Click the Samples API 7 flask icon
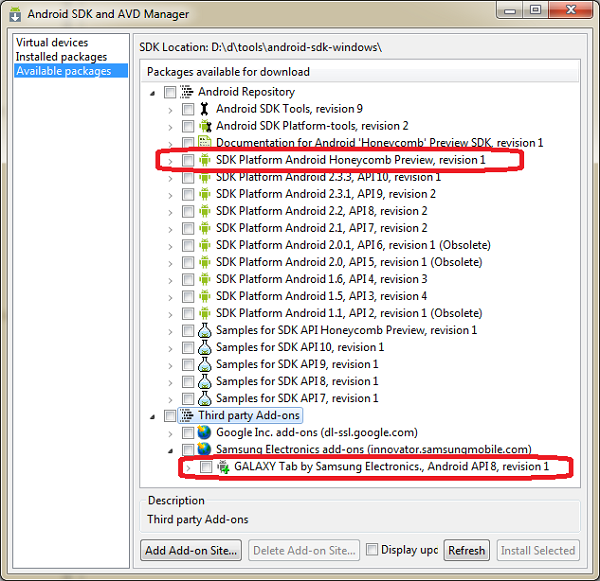 205,398
